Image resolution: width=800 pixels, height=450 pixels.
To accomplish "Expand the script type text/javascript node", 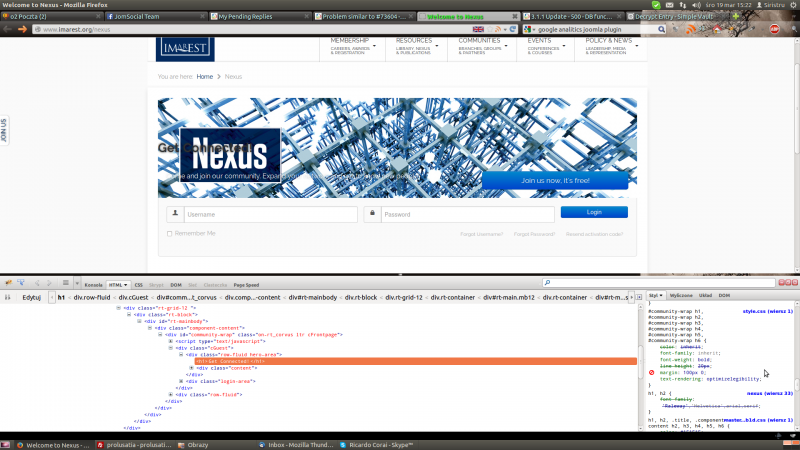I will point(171,341).
